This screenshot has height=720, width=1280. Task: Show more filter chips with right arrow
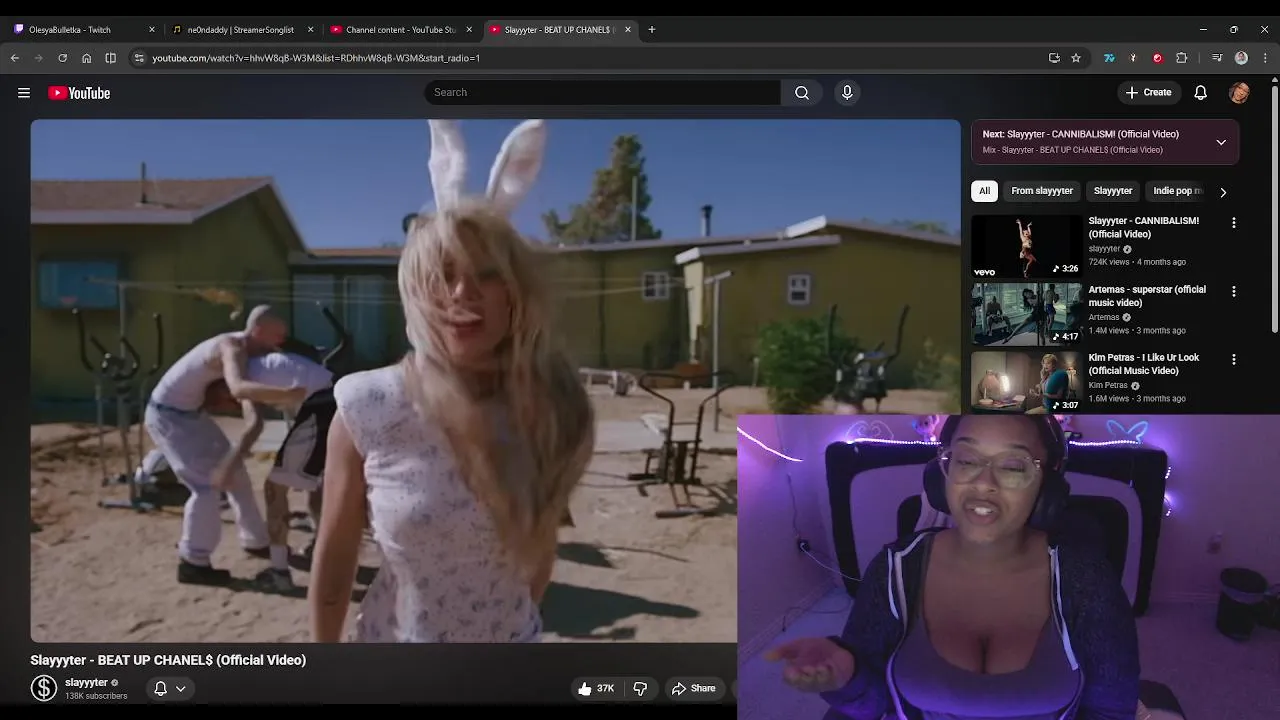1222,192
